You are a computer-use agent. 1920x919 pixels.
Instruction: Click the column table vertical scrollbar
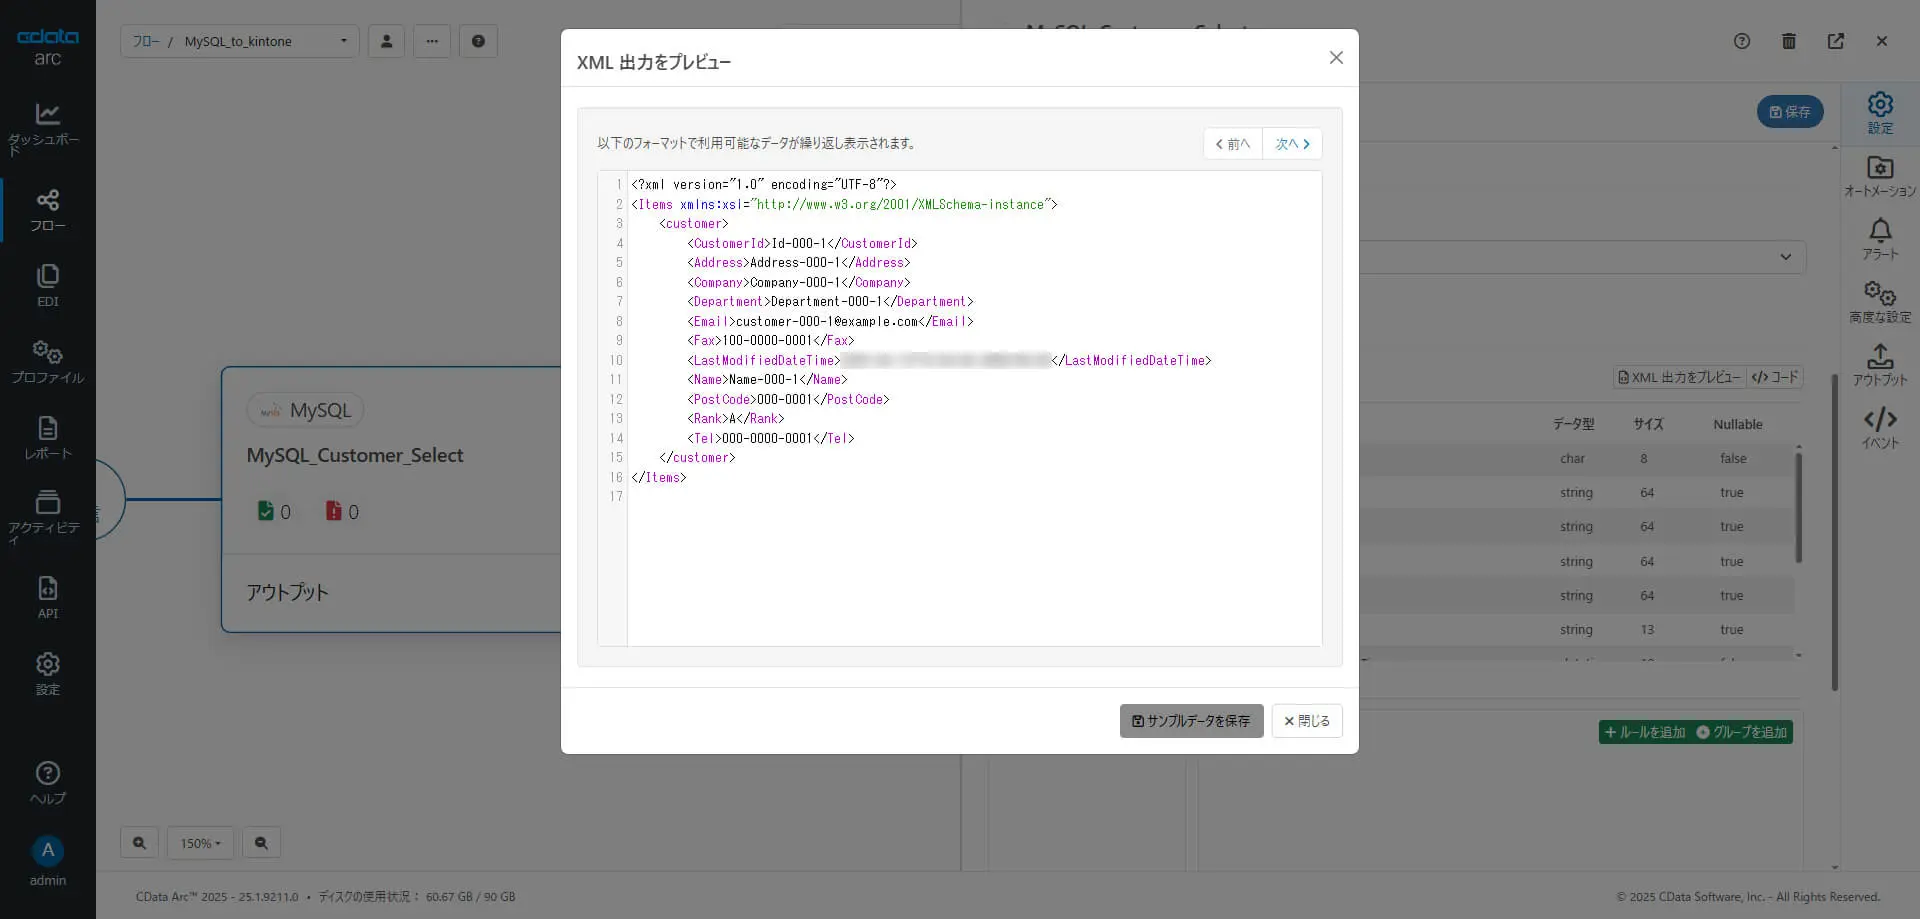click(1798, 507)
